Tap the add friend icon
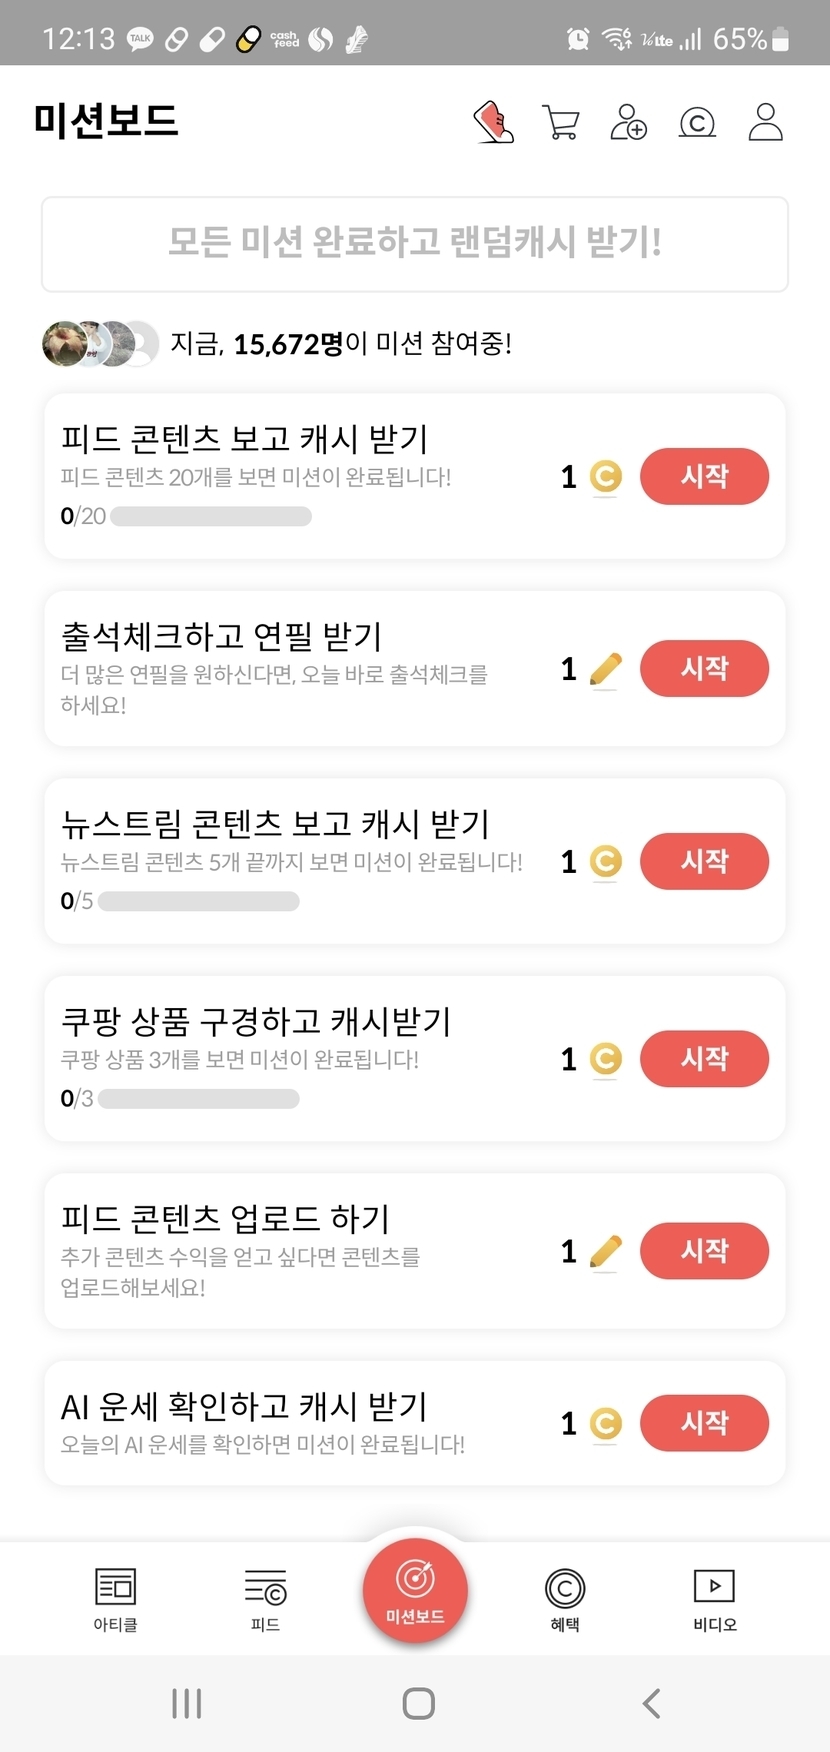The height and width of the screenshot is (1752, 830). tap(628, 123)
